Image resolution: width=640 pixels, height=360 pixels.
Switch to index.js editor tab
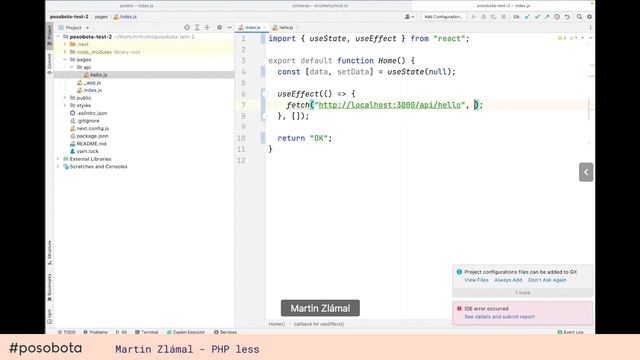click(252, 27)
